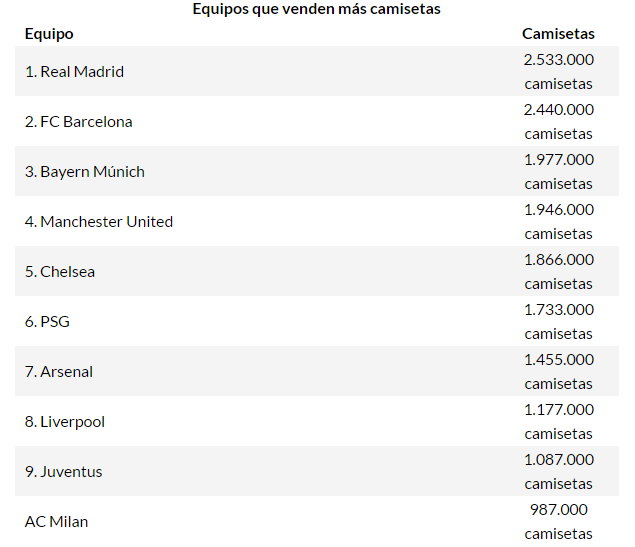
Task: Click the 1.977.000 camisetas value
Action: click(x=558, y=172)
